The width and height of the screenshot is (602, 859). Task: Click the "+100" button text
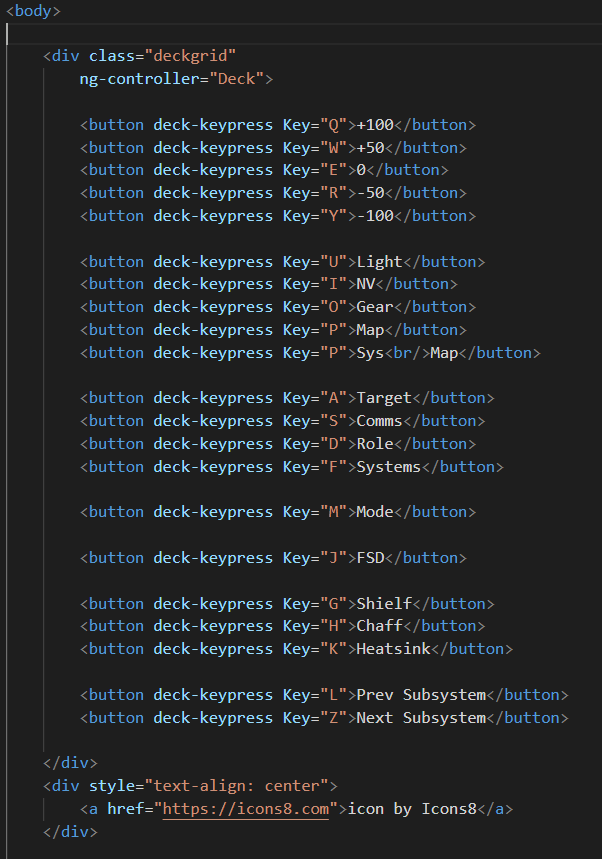375,125
